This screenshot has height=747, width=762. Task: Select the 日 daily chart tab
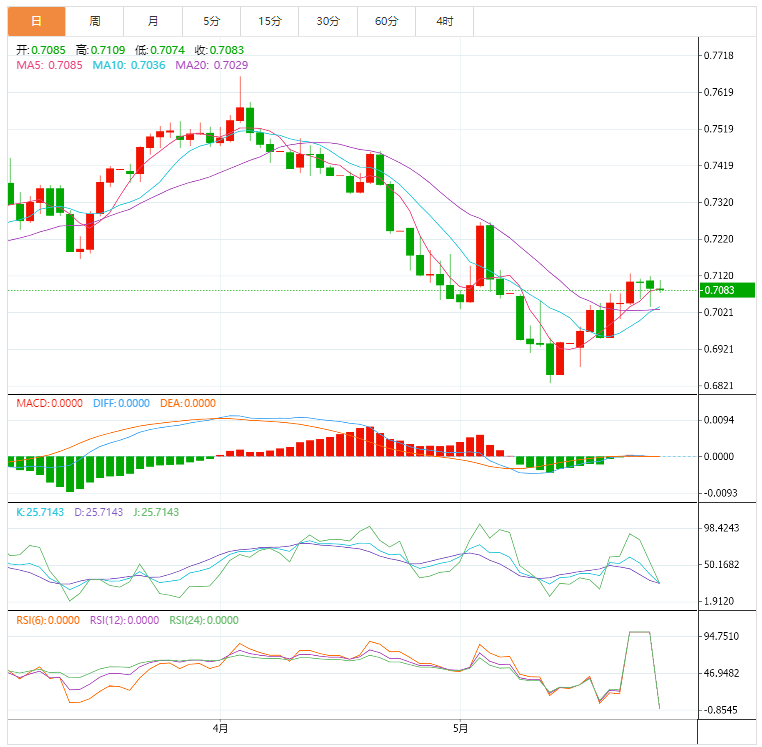click(x=37, y=21)
